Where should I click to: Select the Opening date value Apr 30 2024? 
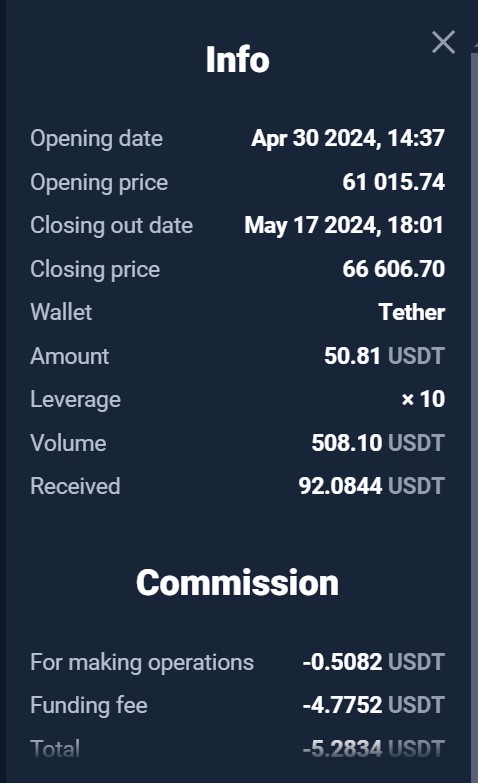click(x=348, y=138)
